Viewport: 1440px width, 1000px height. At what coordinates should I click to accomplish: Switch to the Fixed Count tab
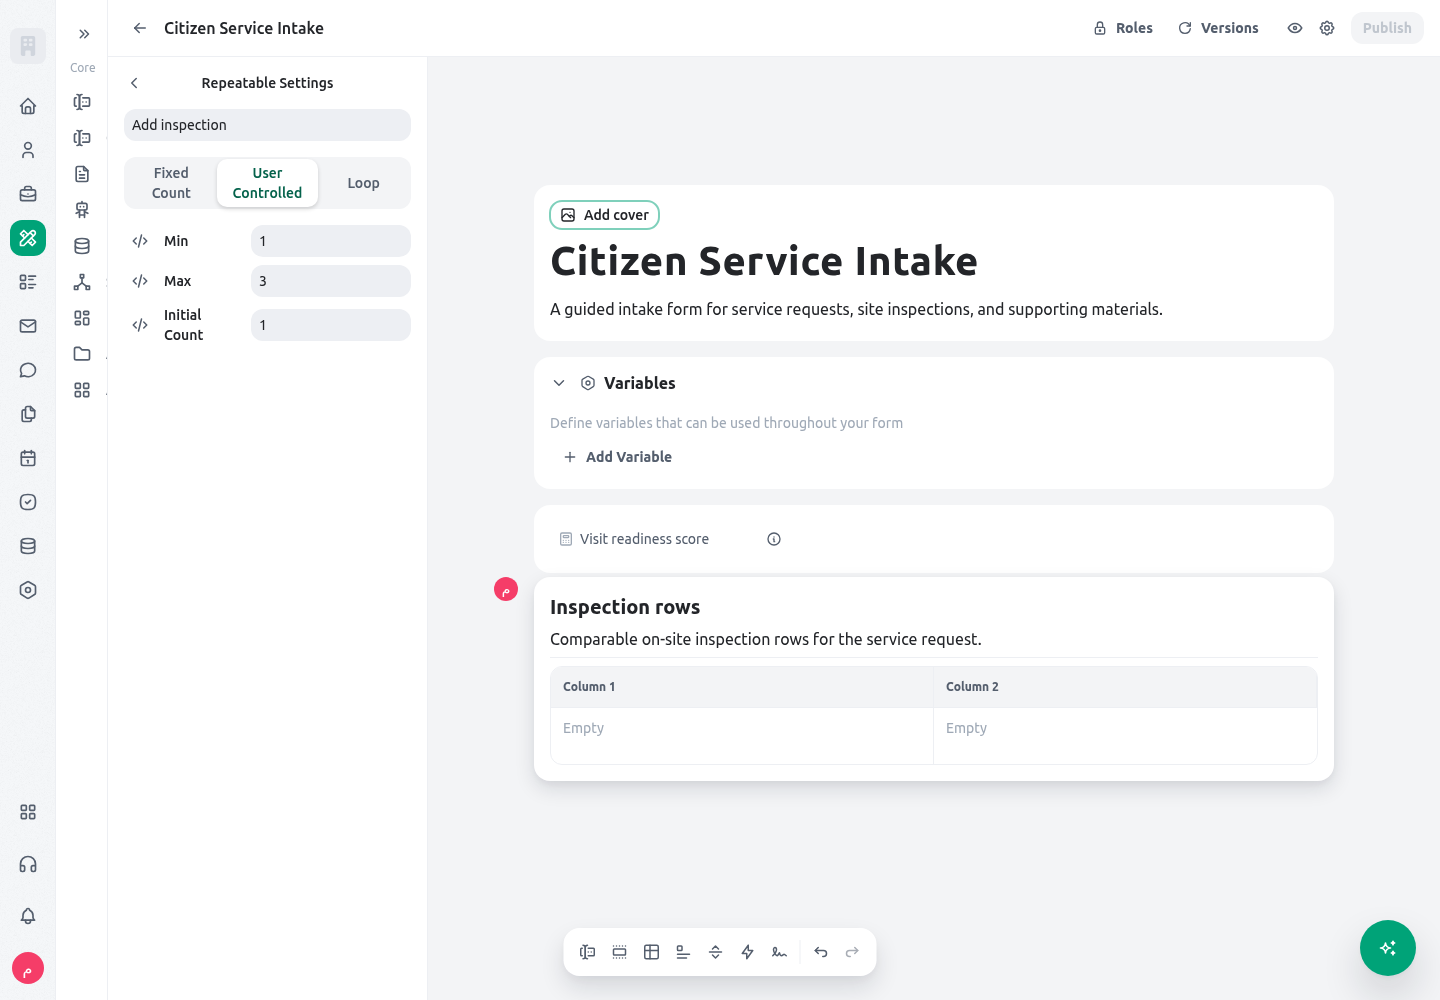click(171, 183)
